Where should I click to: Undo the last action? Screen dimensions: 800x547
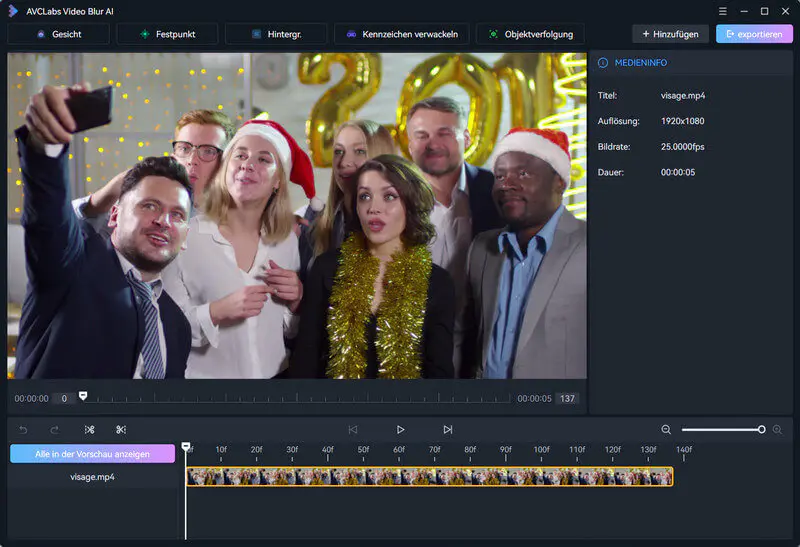point(23,430)
